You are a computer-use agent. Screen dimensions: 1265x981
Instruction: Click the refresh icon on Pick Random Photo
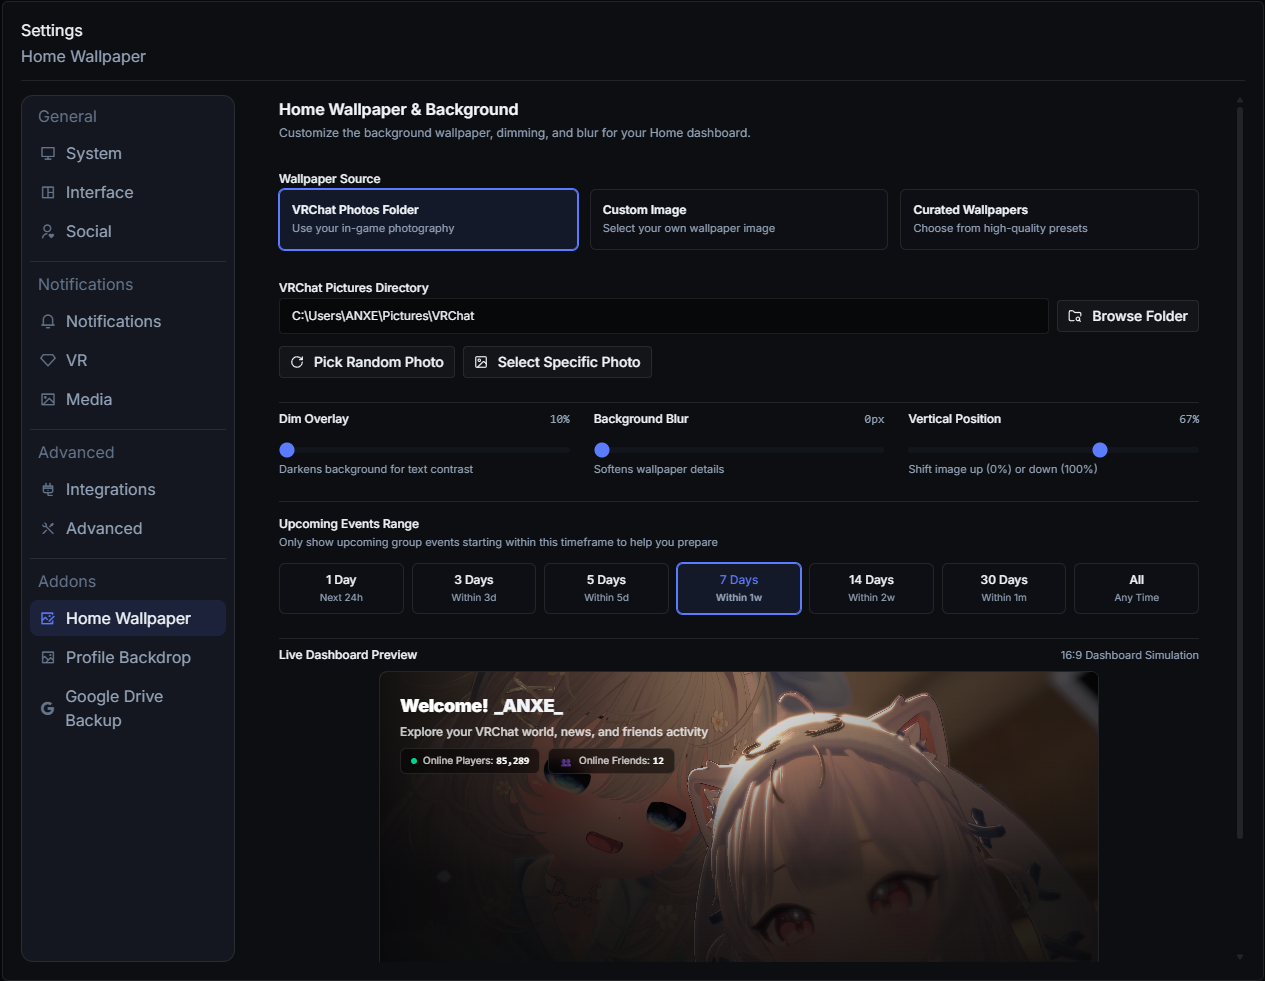[297, 362]
